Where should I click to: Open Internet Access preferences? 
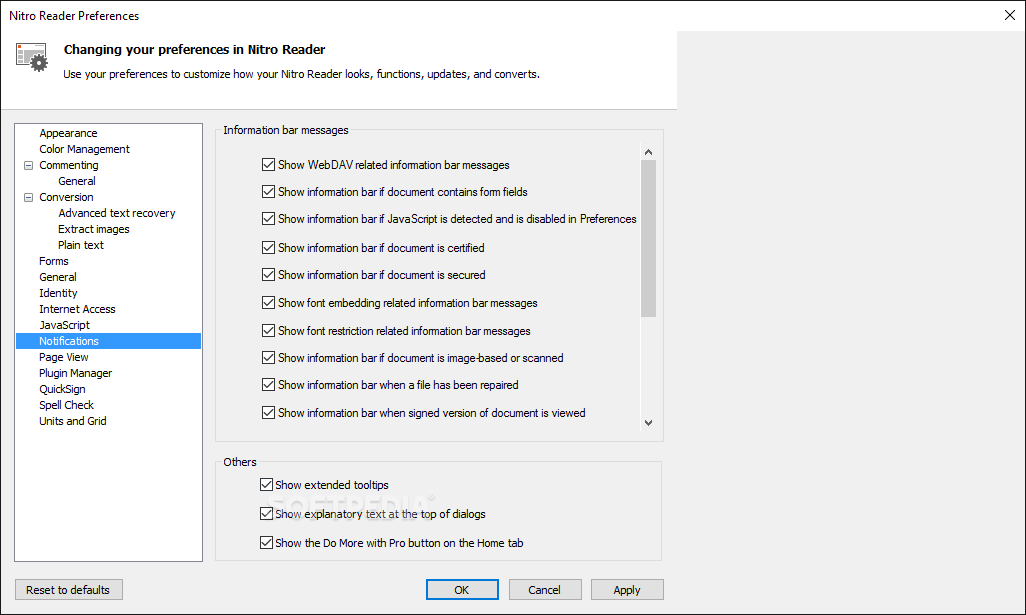tap(77, 309)
